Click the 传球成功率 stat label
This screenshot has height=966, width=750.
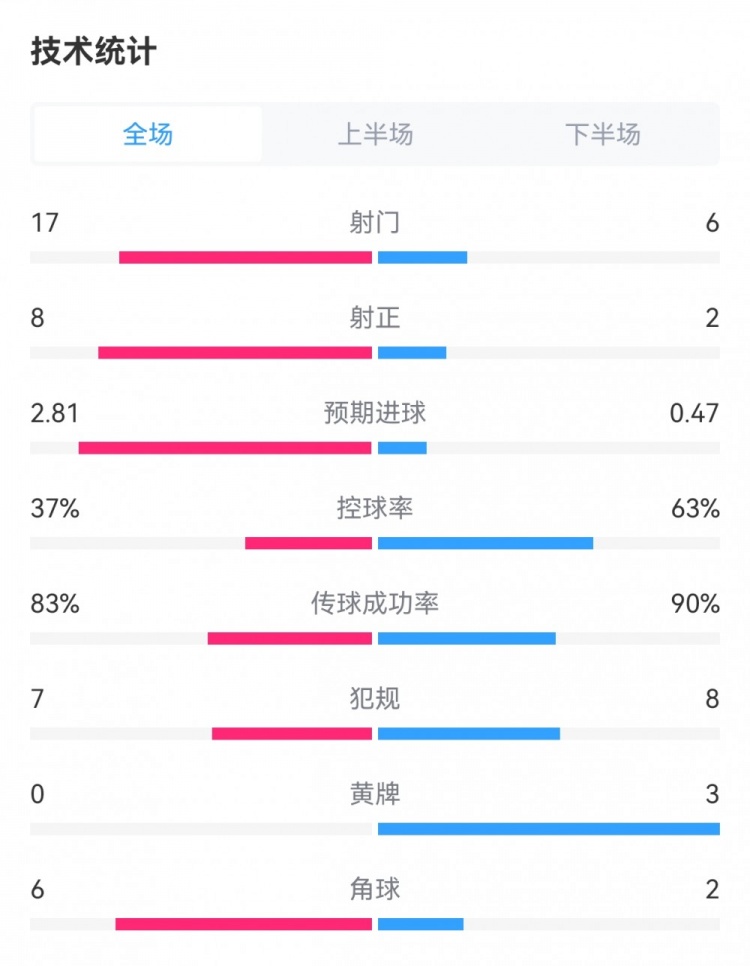click(375, 604)
